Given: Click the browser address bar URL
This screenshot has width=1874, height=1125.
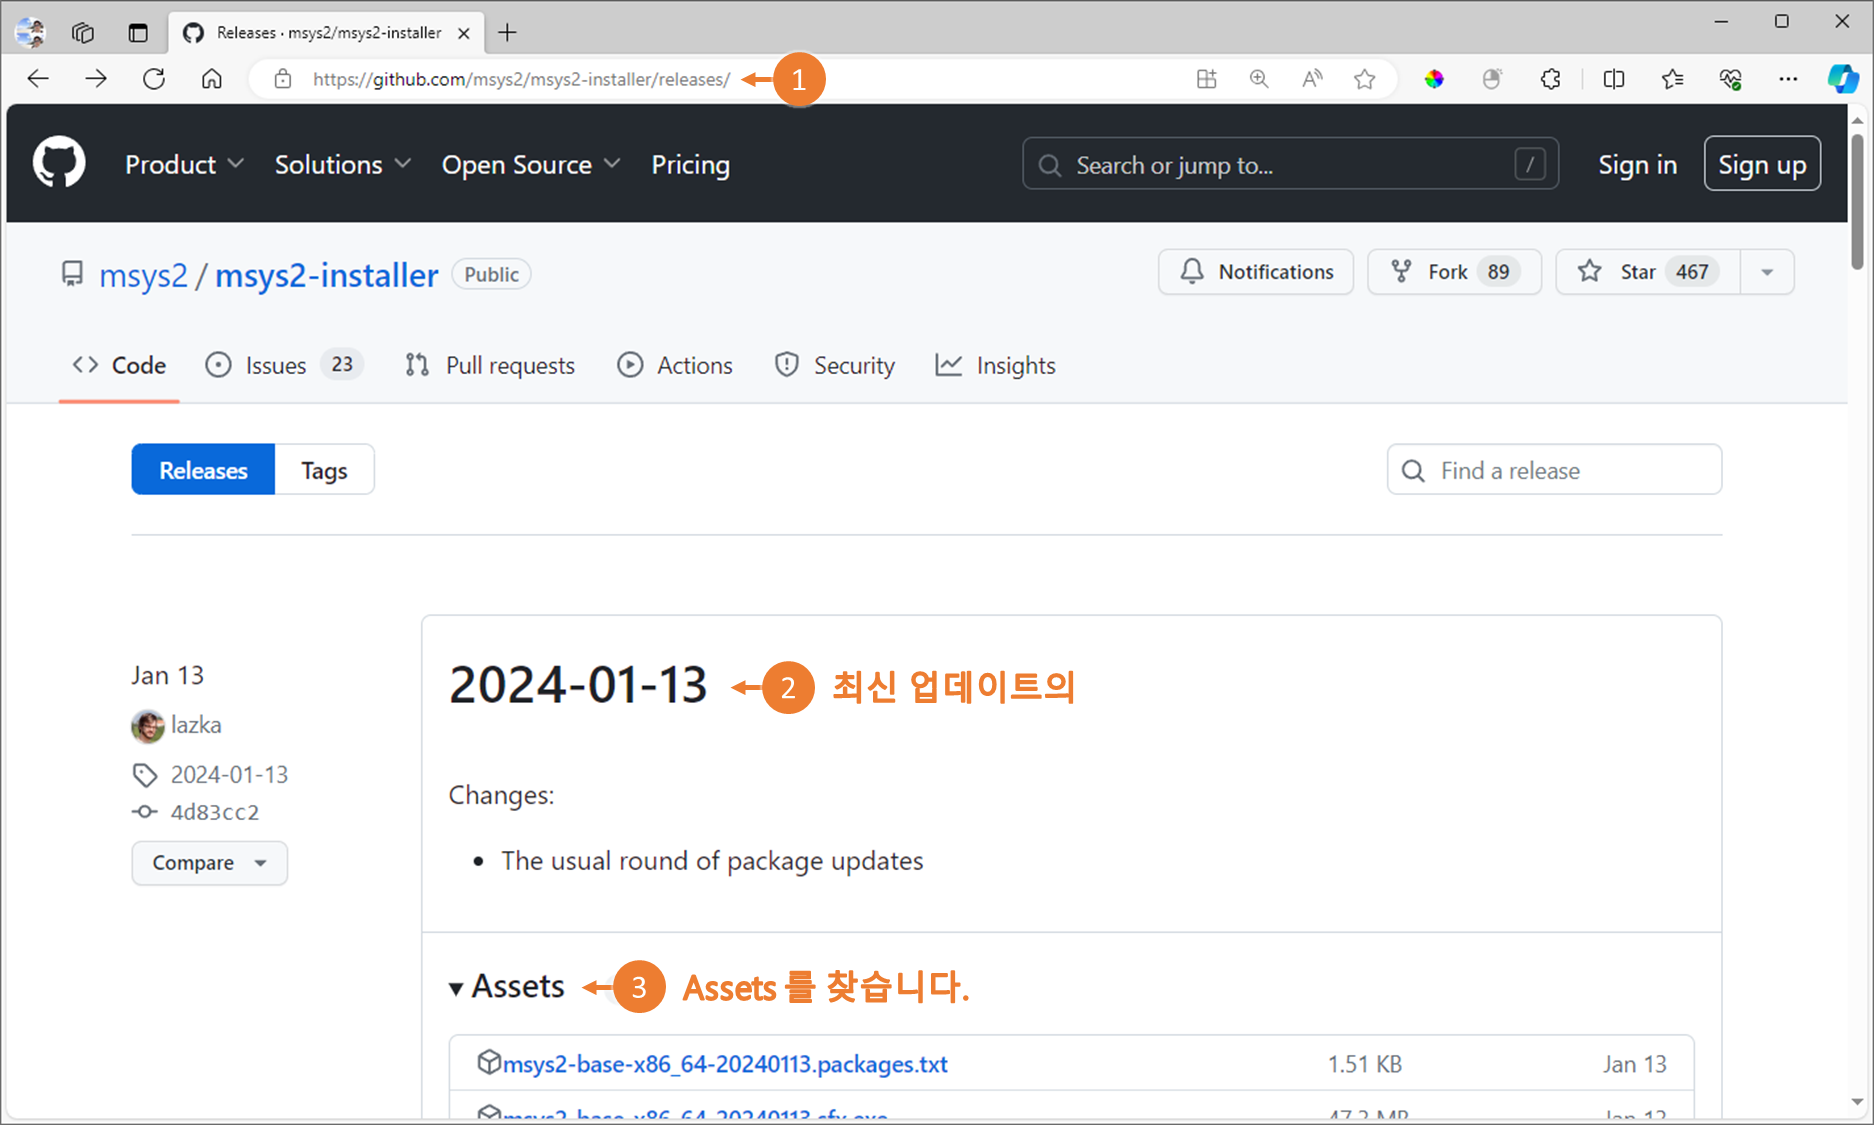Looking at the screenshot, I should [x=521, y=79].
